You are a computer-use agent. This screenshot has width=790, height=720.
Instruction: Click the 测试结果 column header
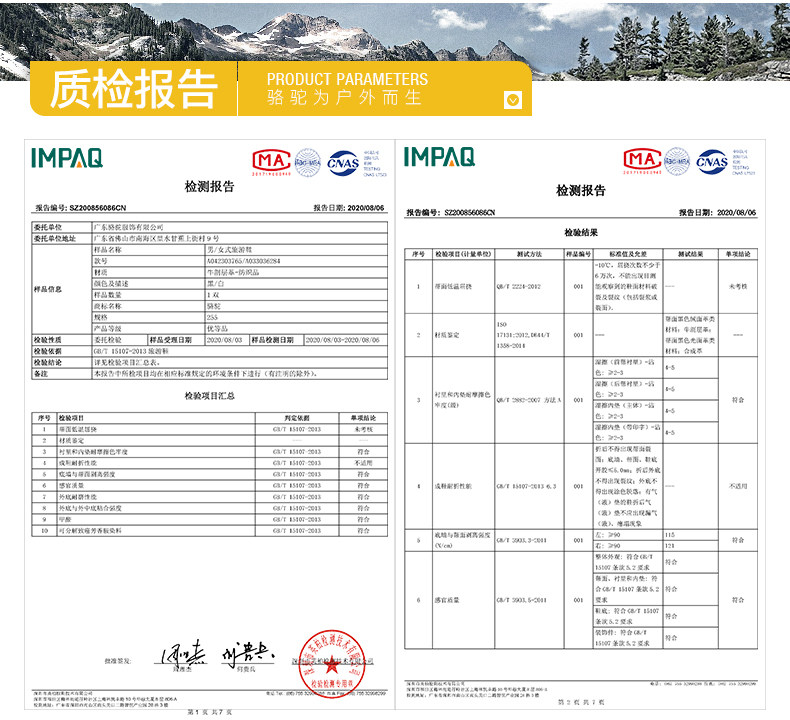coord(690,254)
